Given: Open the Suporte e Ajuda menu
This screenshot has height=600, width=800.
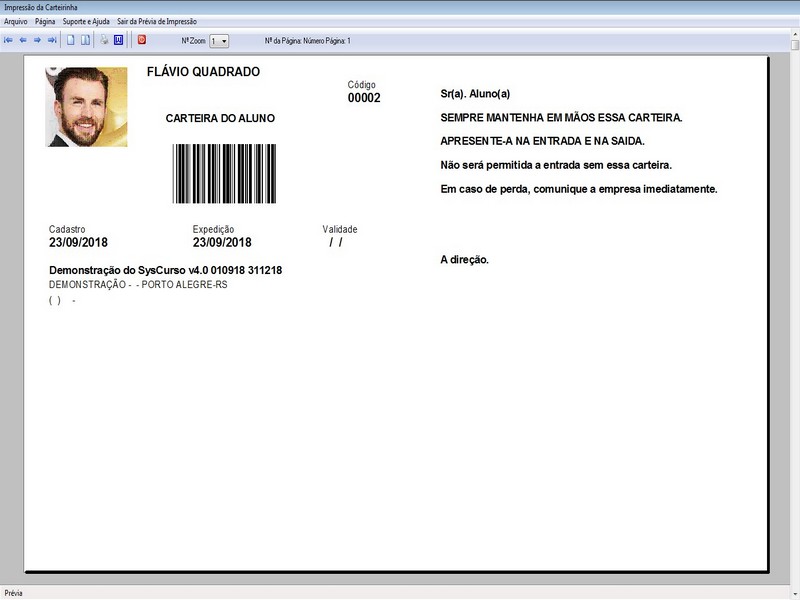Looking at the screenshot, I should click(x=86, y=22).
